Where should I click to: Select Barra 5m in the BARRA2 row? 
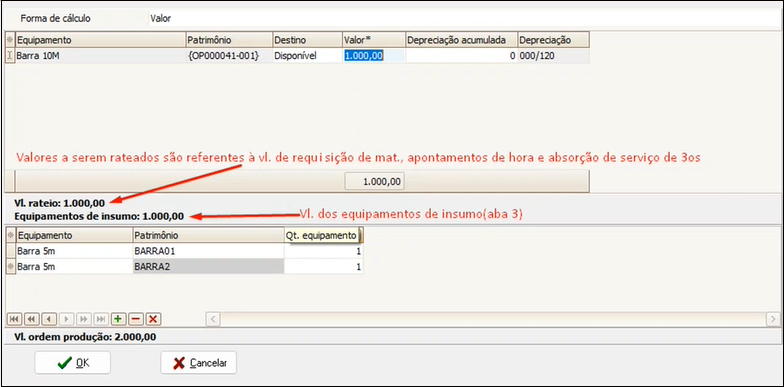click(74, 266)
